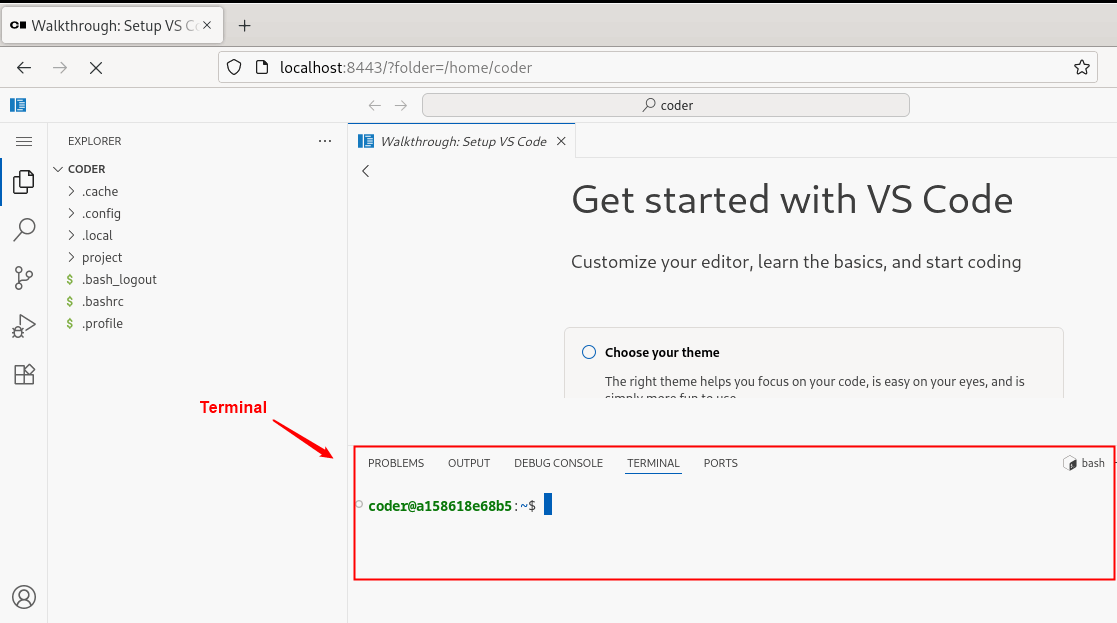Go forward in browser history

60,68
